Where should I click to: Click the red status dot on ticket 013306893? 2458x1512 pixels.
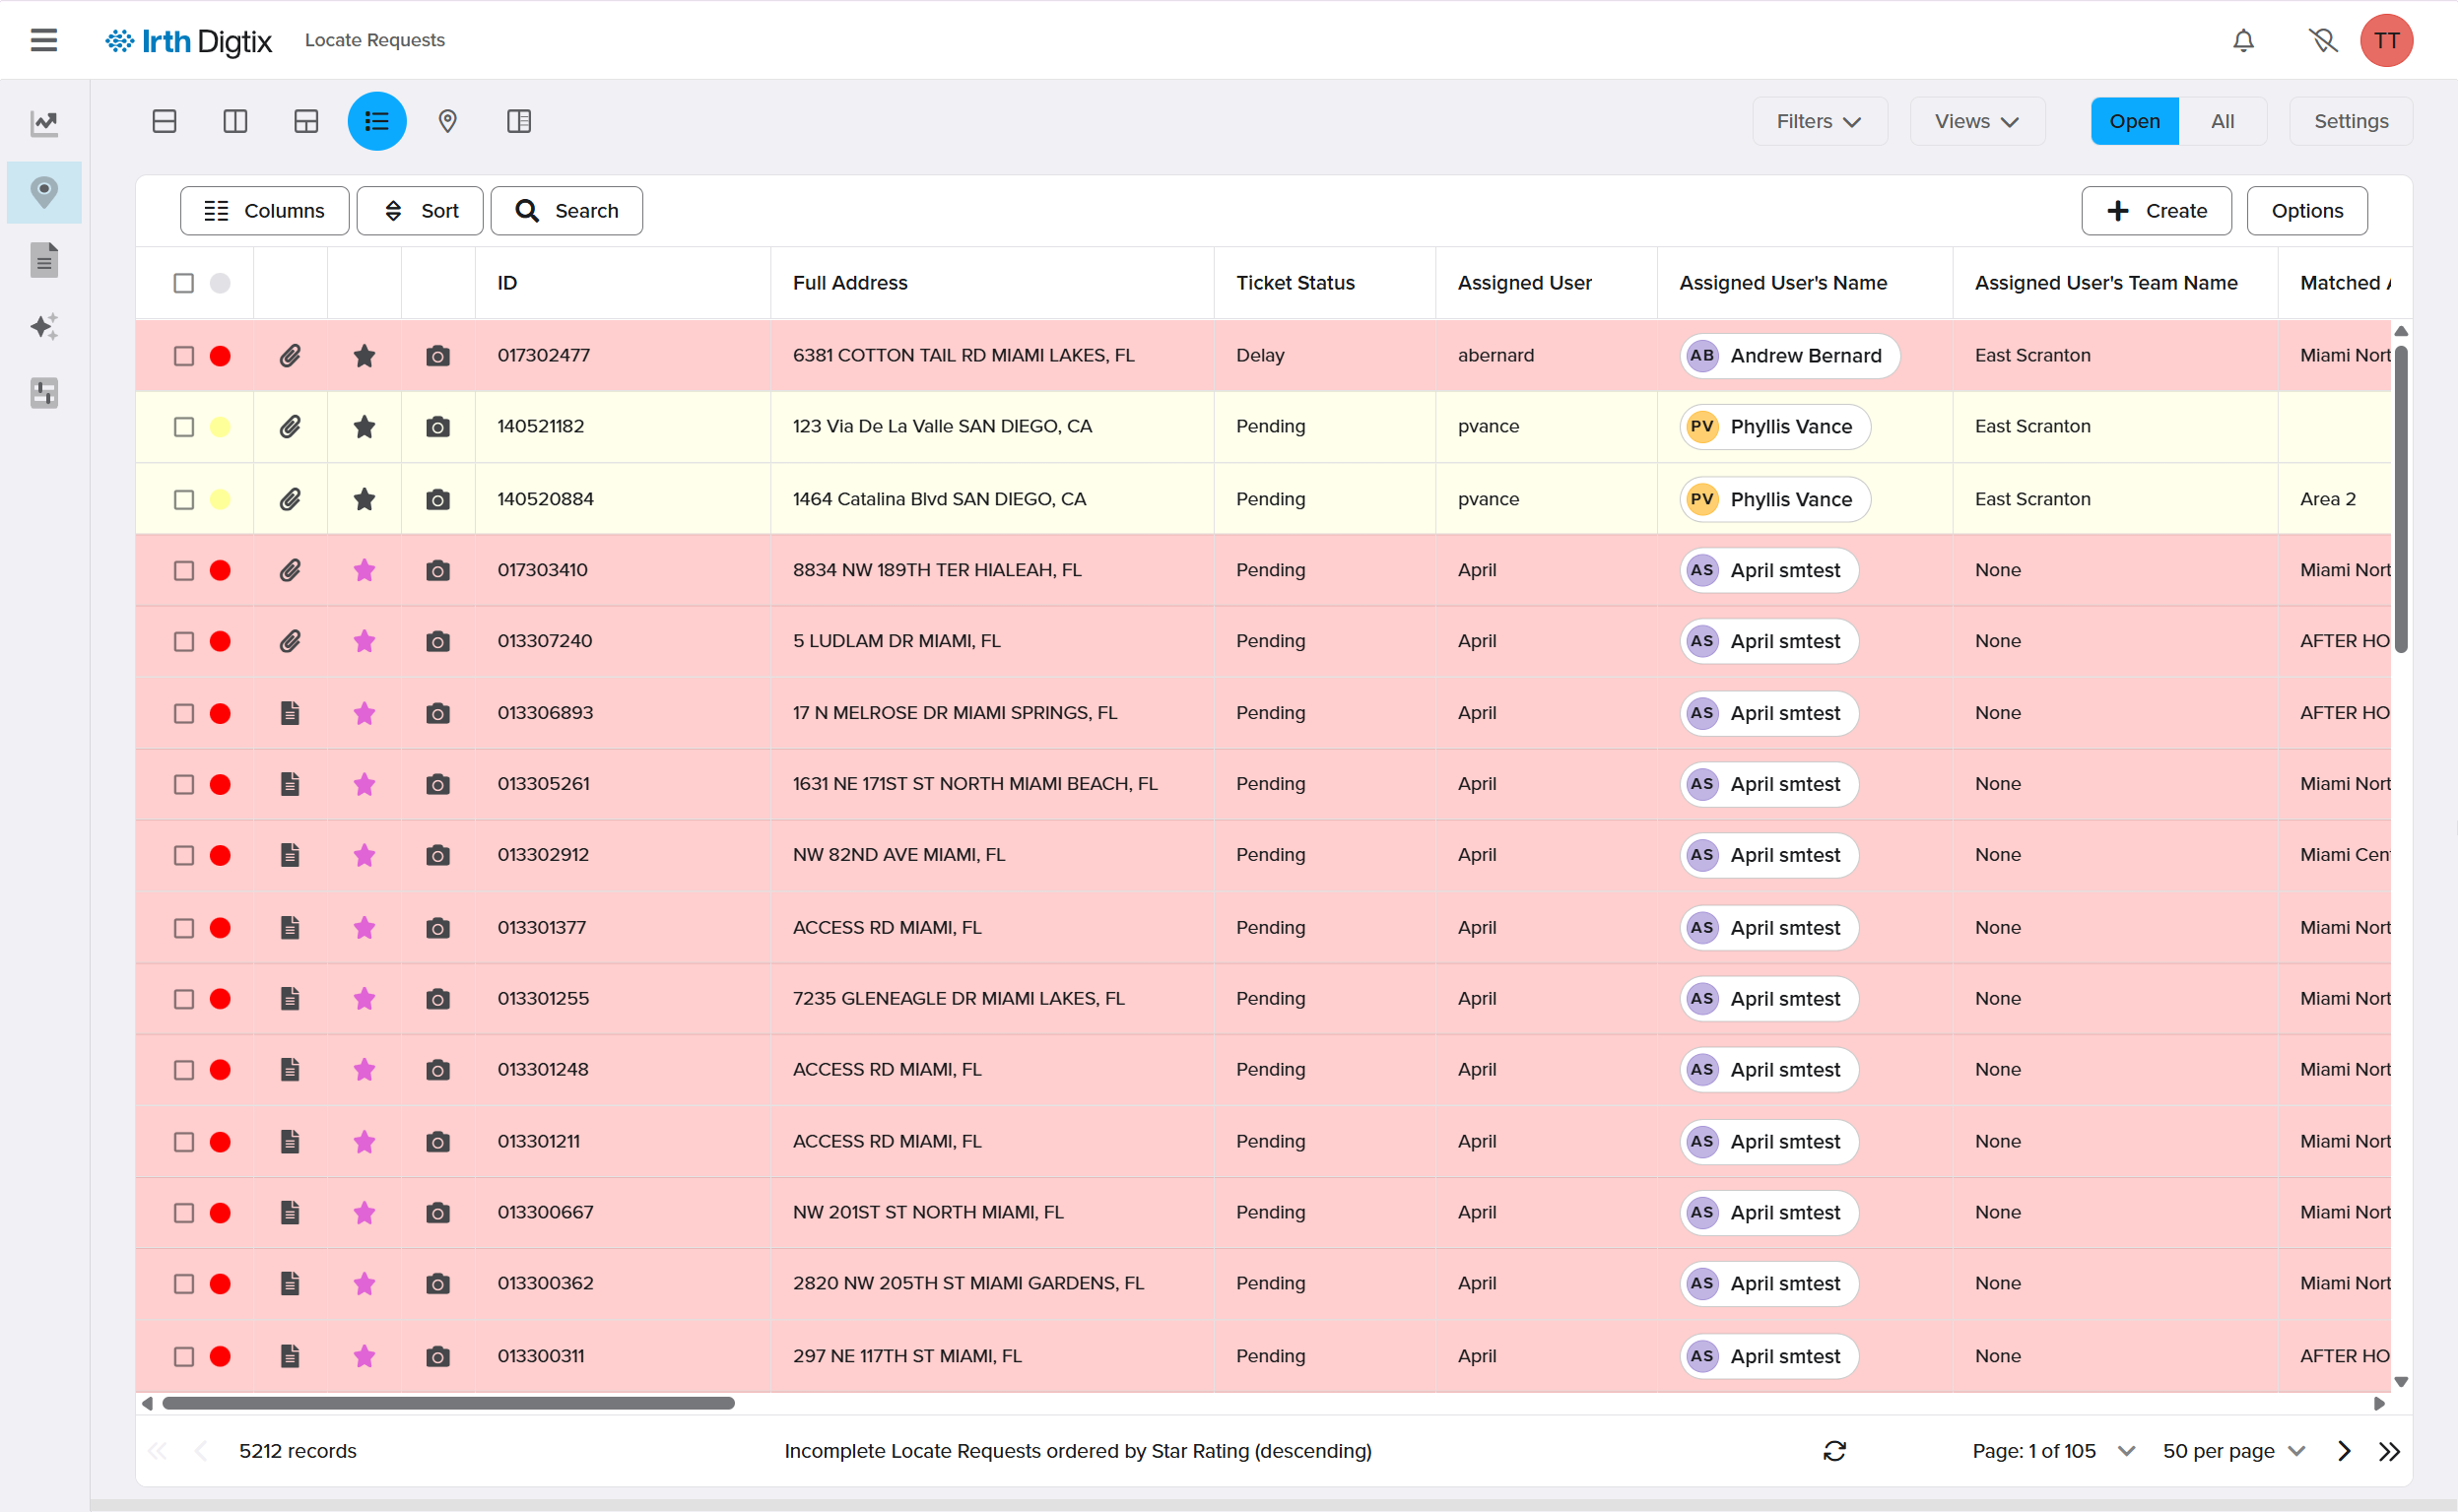220,713
